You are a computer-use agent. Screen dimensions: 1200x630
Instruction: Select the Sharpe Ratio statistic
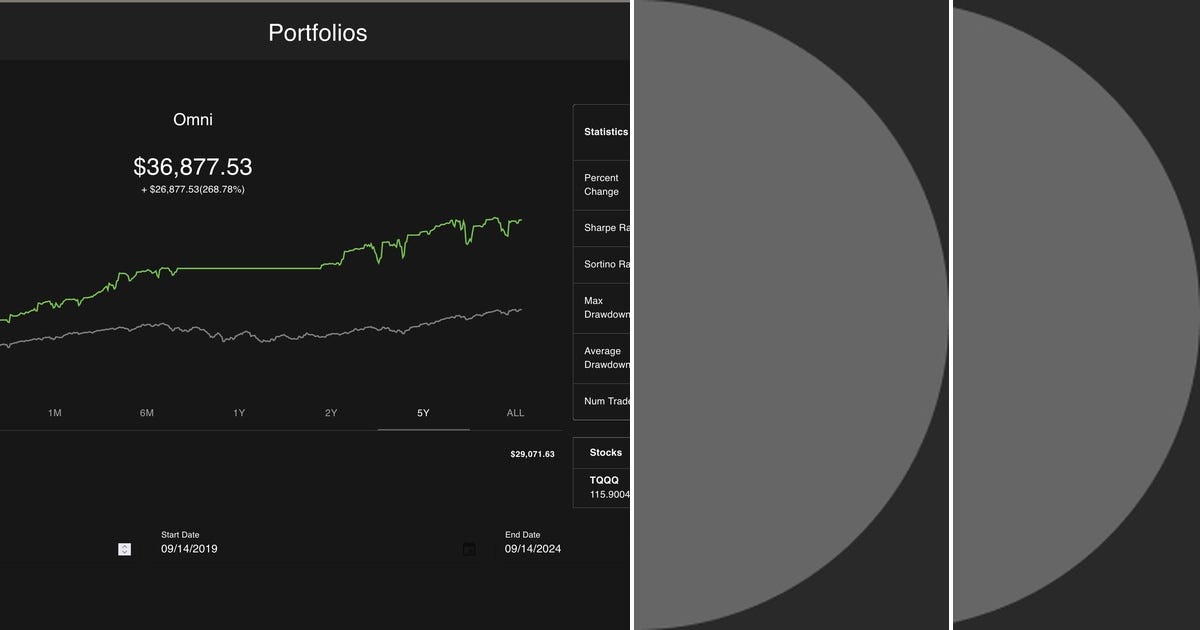[605, 227]
